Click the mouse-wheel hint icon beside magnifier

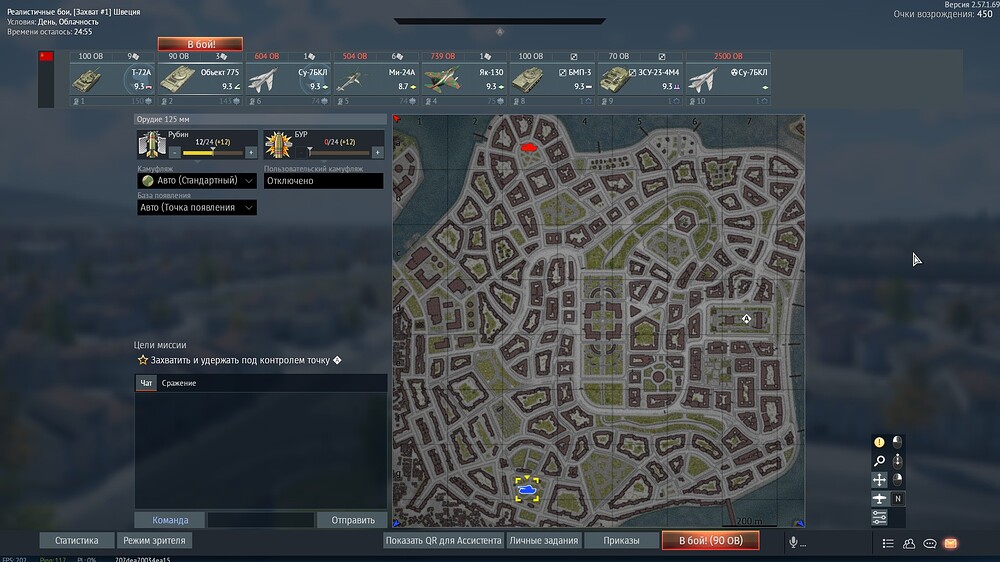pos(897,461)
